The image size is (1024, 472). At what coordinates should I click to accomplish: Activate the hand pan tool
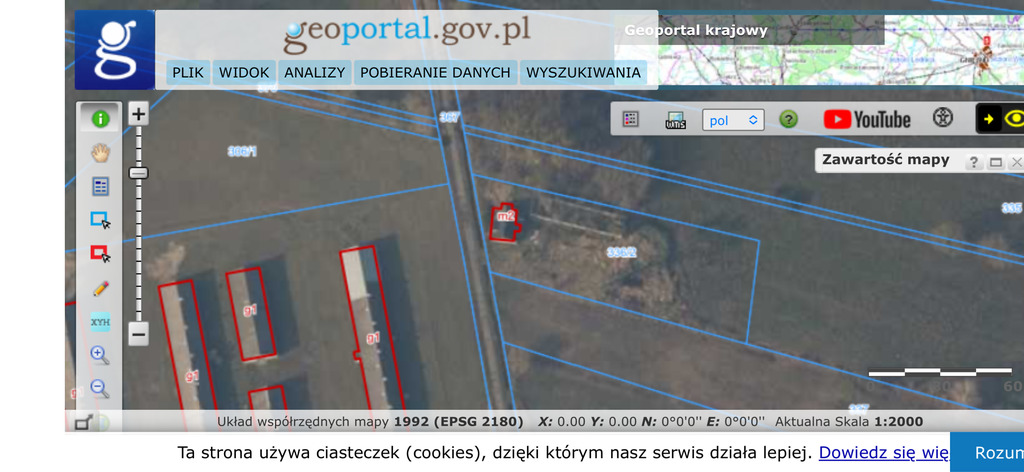coord(100,152)
